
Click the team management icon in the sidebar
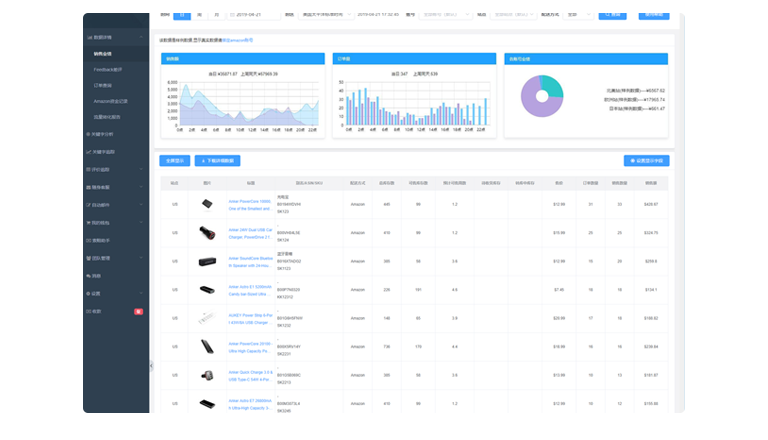pyautogui.click(x=88, y=258)
